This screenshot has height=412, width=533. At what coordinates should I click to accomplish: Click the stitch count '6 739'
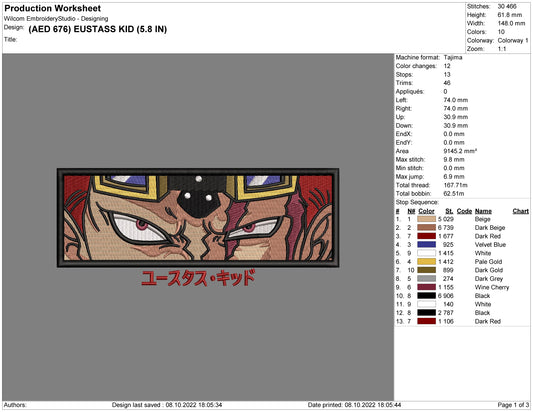(446, 228)
